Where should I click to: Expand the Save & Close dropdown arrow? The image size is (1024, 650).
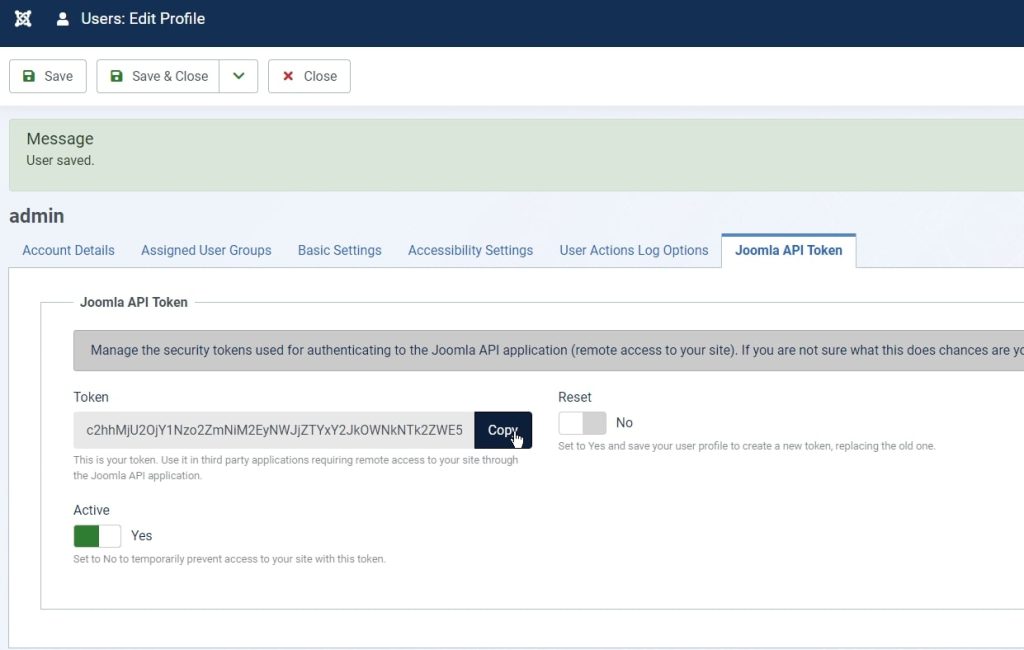tap(238, 76)
